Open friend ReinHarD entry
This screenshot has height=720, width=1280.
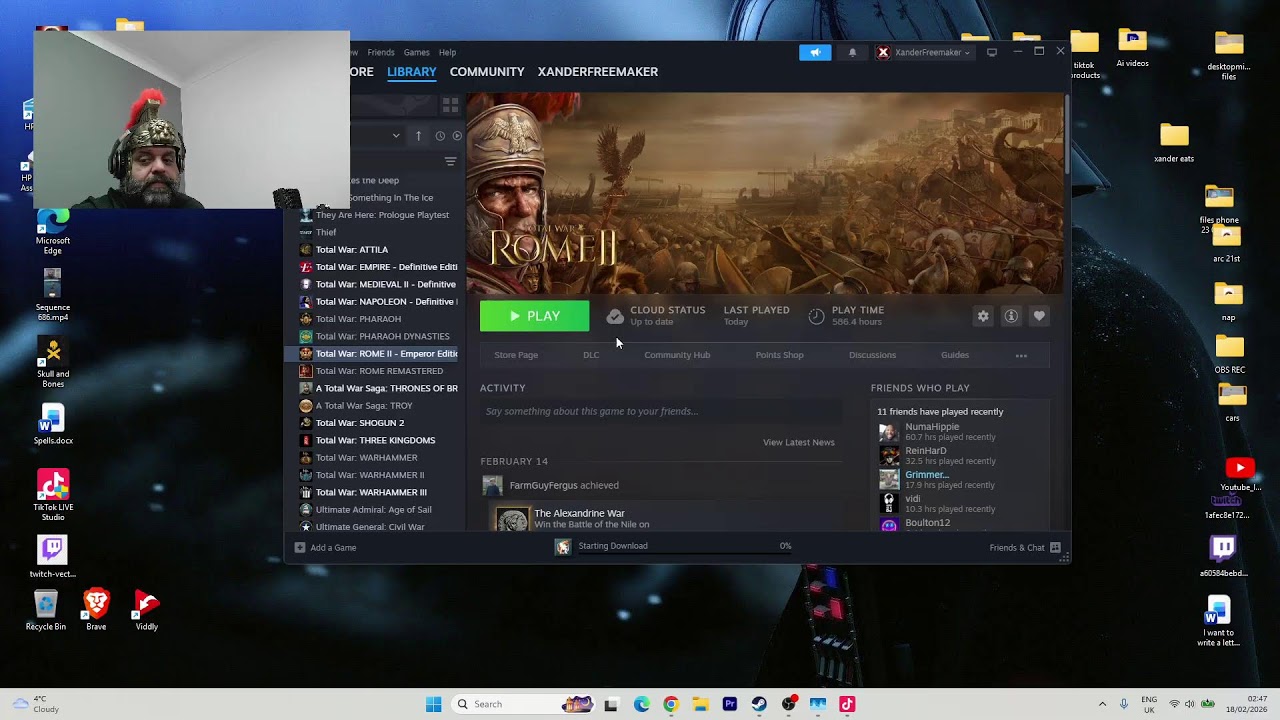pos(960,456)
